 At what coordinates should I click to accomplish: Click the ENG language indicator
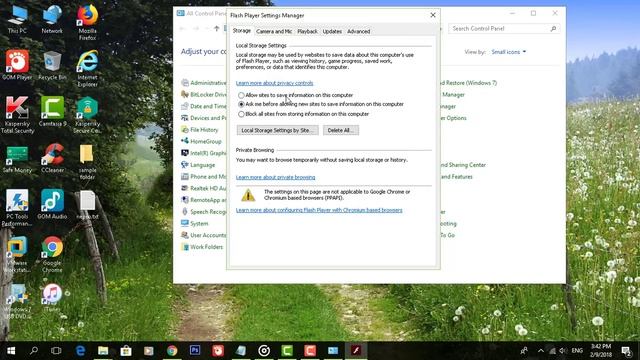tap(577, 351)
